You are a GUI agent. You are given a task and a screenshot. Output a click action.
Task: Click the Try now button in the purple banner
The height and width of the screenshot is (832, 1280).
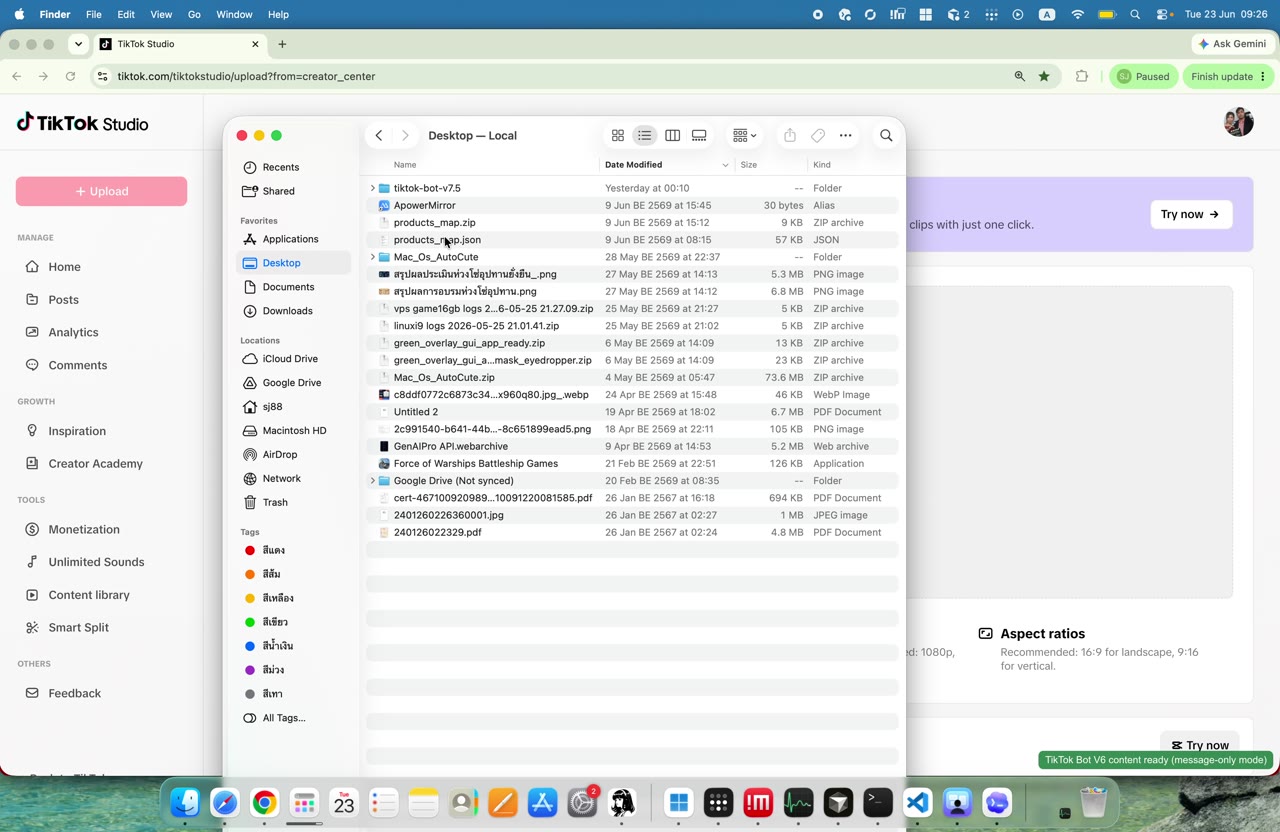coord(1191,214)
